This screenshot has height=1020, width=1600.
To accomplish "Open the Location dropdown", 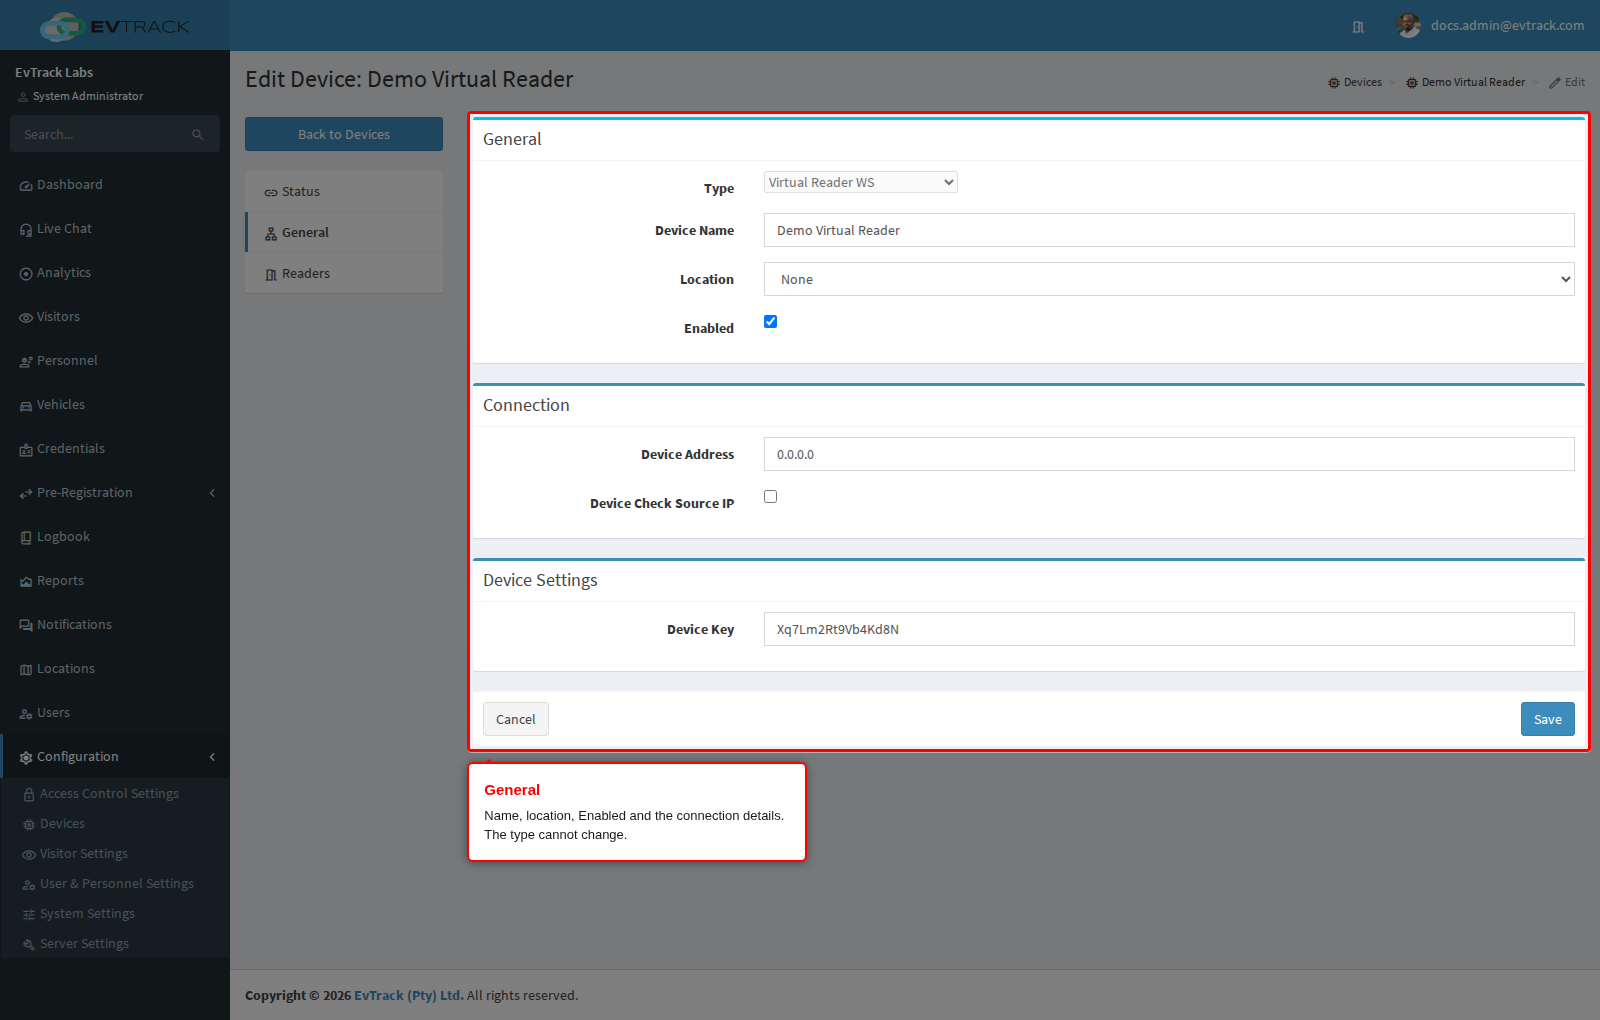I will (1169, 279).
